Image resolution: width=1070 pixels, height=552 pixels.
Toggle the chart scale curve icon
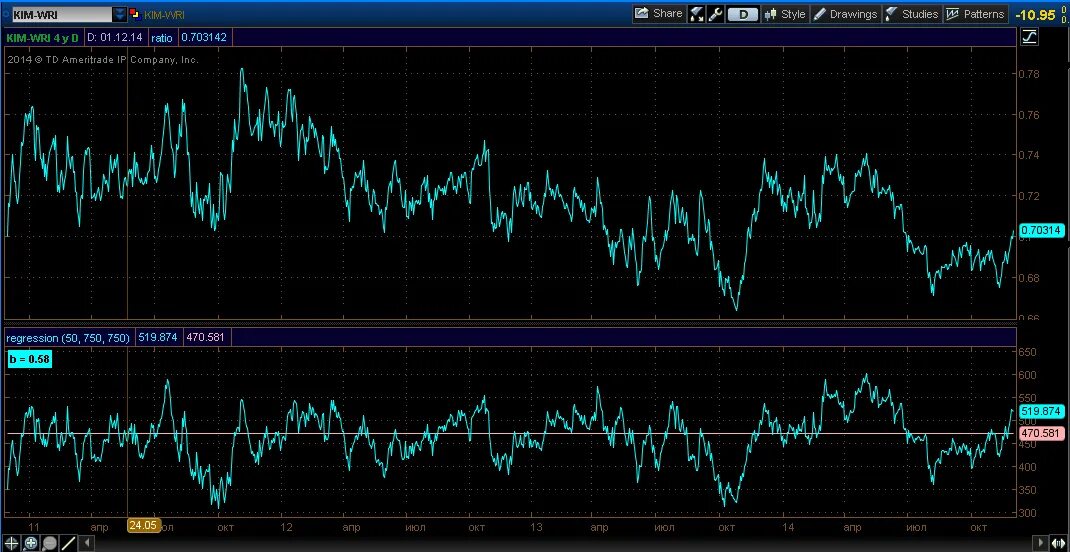point(1029,37)
